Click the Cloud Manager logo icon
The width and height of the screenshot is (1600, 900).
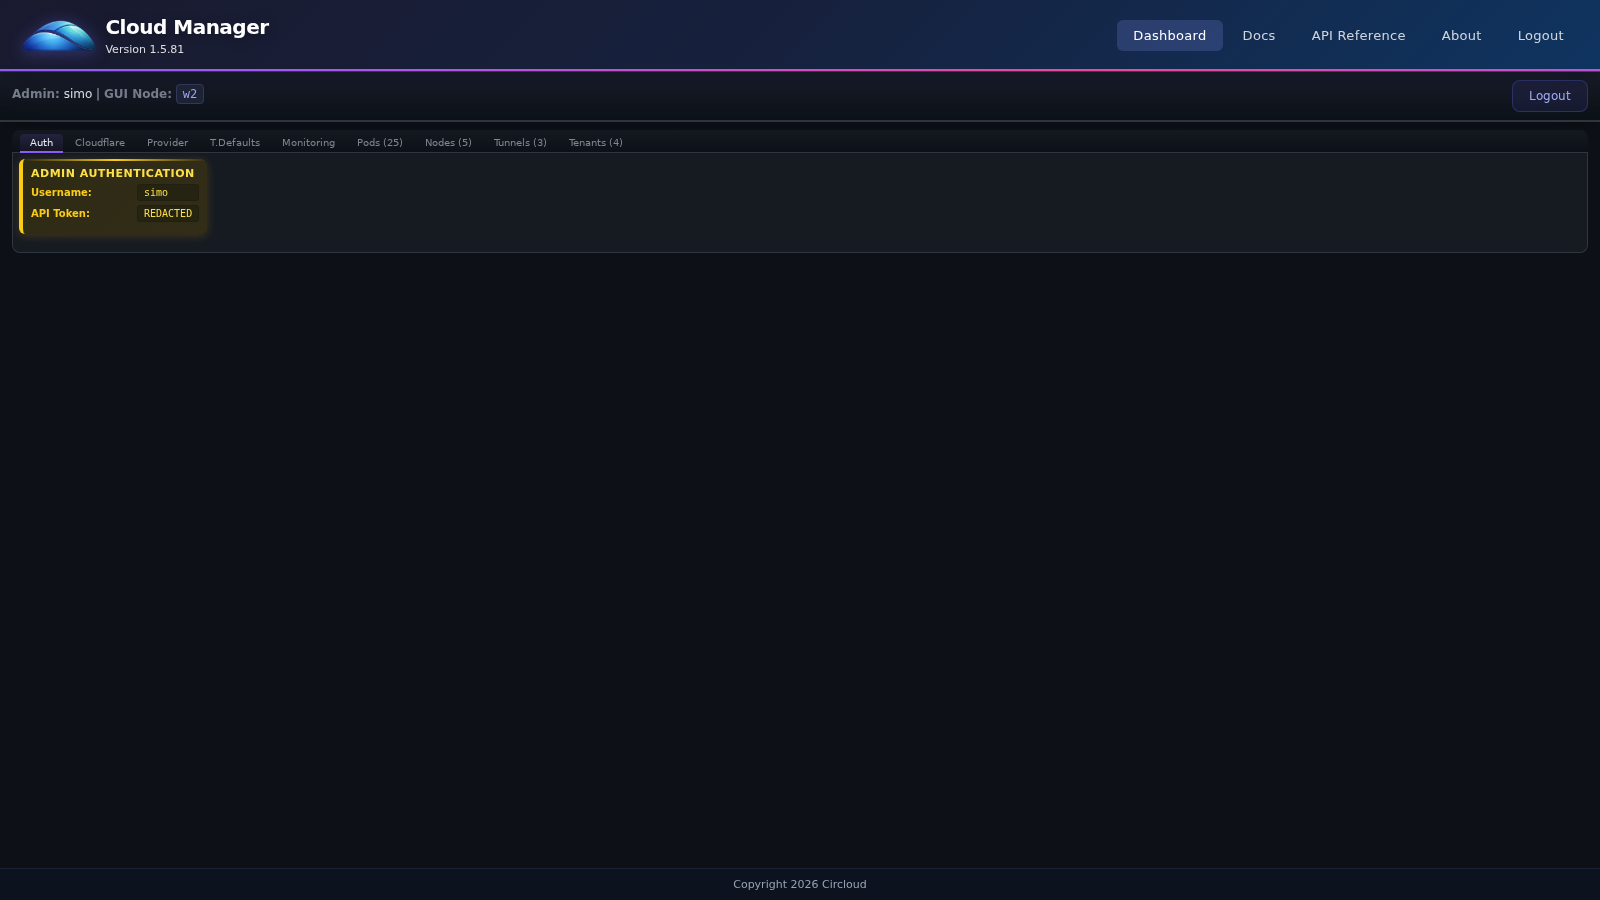pos(57,35)
